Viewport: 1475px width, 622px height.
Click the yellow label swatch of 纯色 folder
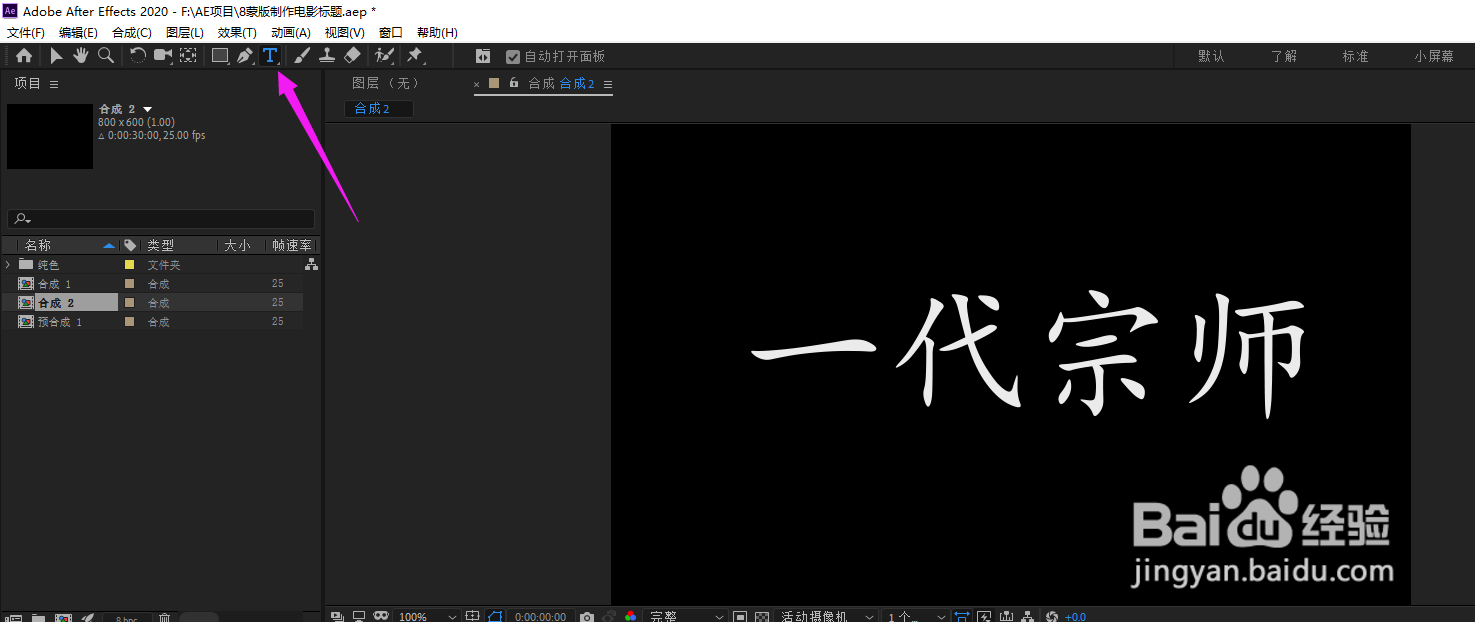(x=129, y=265)
